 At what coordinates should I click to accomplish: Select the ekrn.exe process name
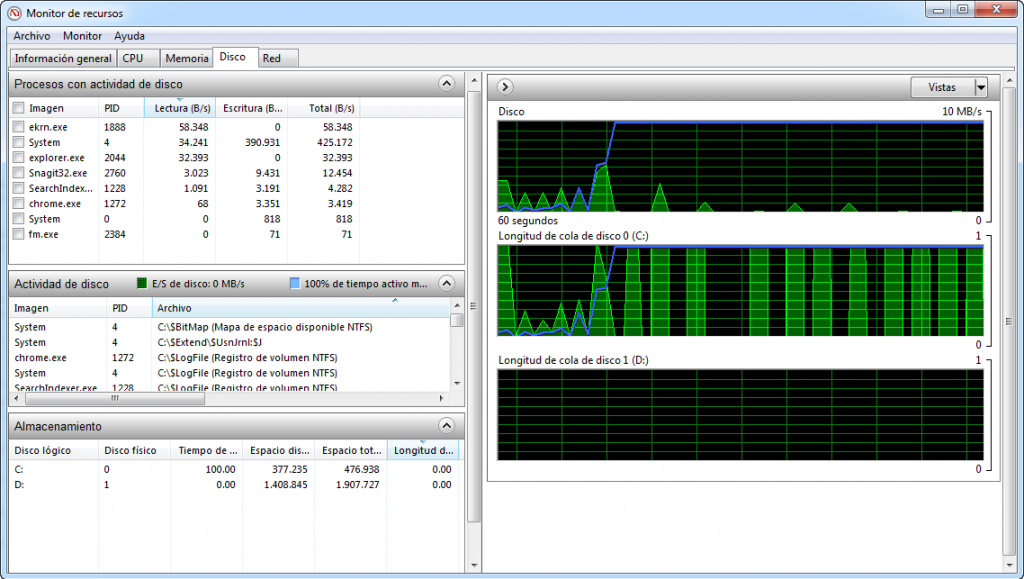(48, 127)
